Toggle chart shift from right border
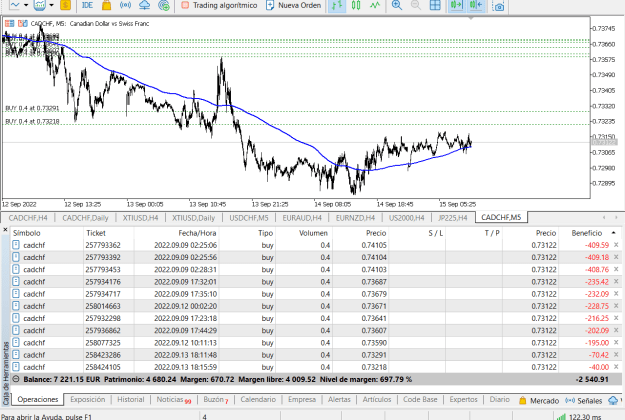 tap(476, 5)
